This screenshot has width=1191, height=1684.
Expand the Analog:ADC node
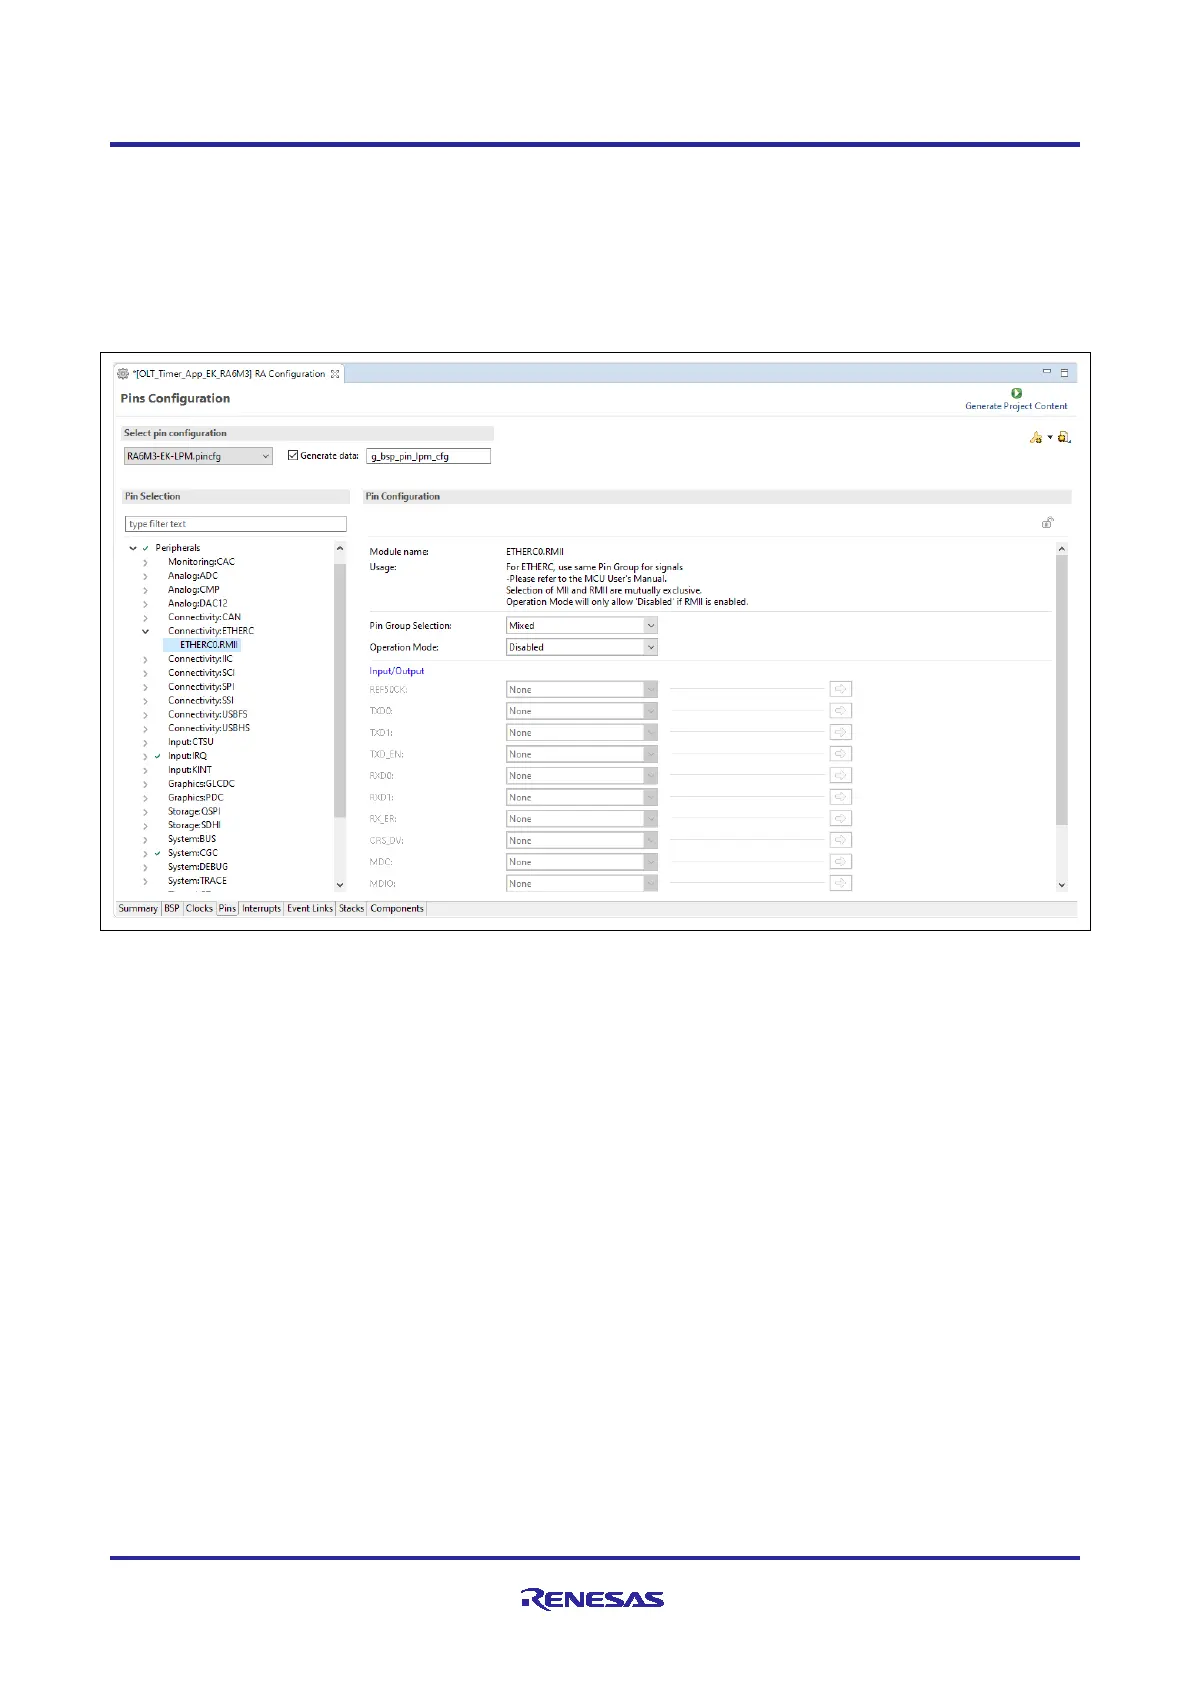pyautogui.click(x=146, y=576)
